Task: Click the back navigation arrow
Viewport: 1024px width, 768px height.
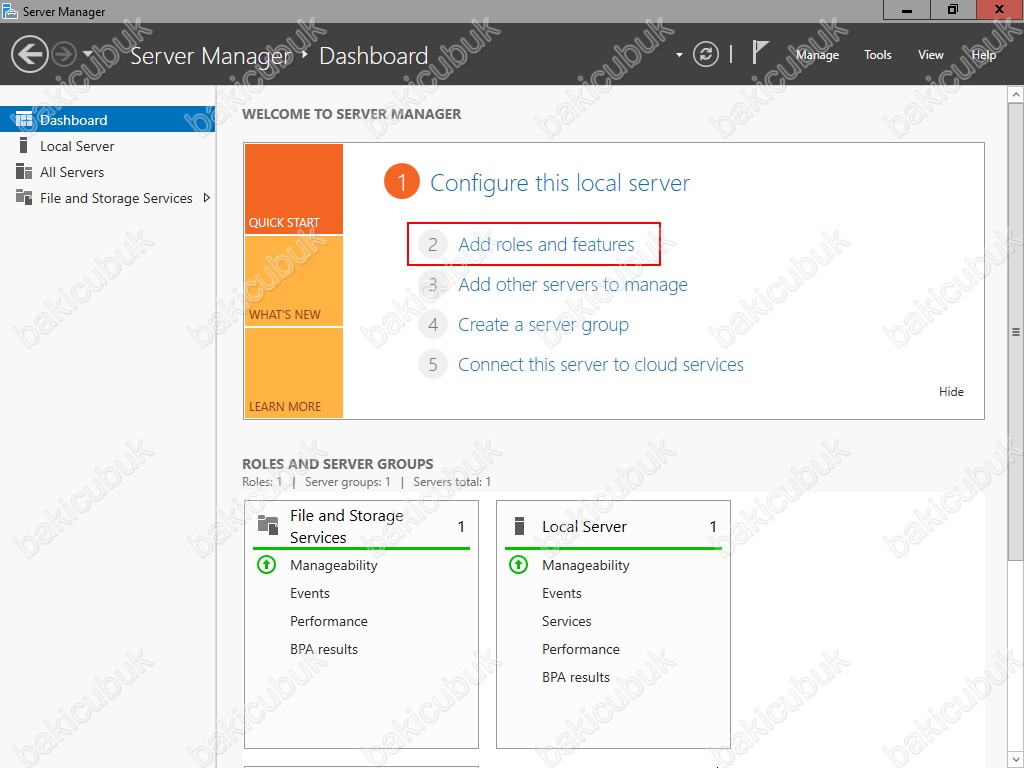Action: click(29, 54)
